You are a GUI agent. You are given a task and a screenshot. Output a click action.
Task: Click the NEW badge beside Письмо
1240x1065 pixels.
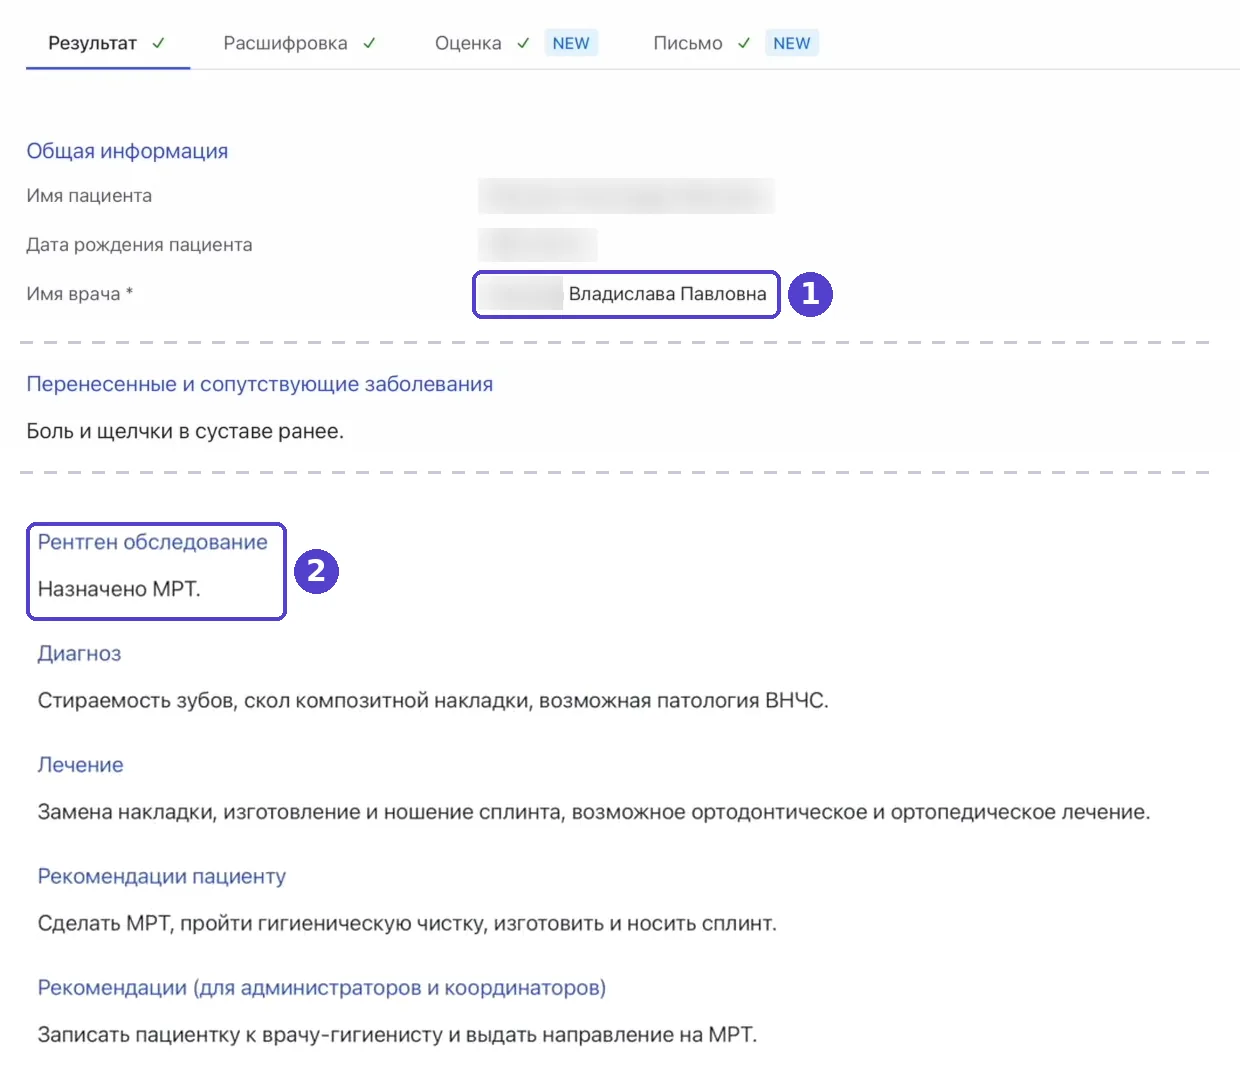click(x=792, y=43)
